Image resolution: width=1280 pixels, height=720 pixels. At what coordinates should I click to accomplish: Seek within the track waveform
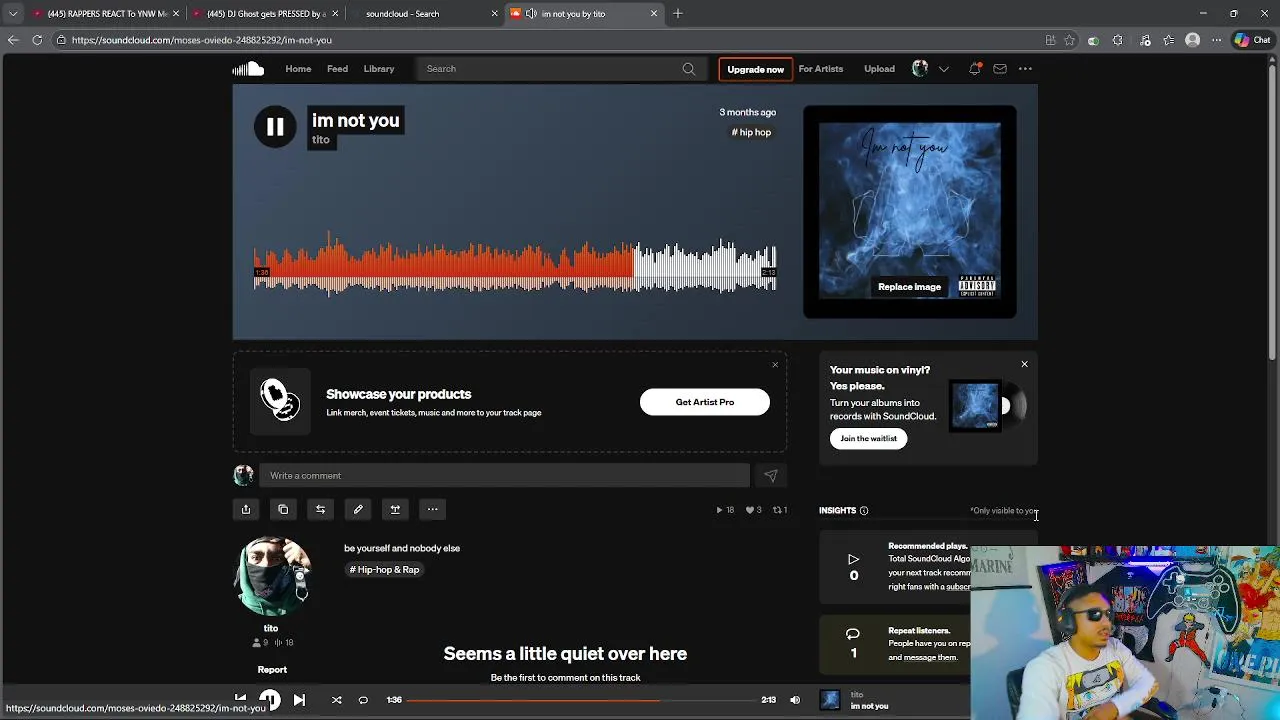(515, 266)
